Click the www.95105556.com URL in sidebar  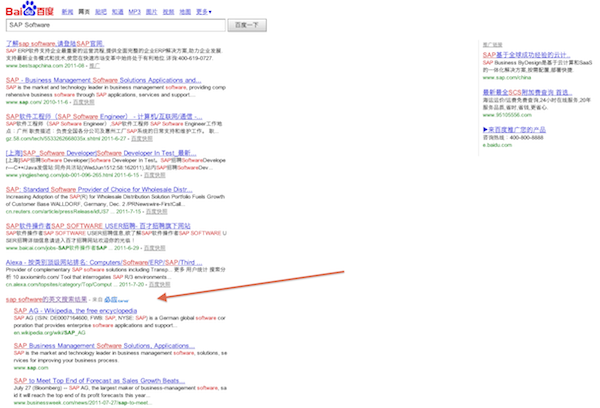[507, 115]
